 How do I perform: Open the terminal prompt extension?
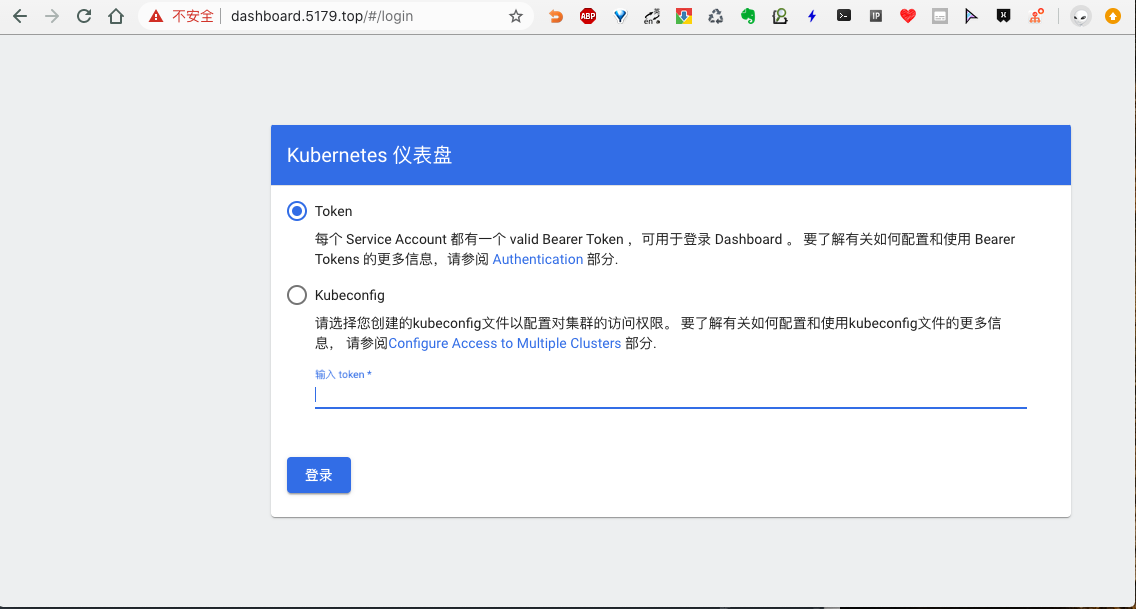click(x=844, y=15)
